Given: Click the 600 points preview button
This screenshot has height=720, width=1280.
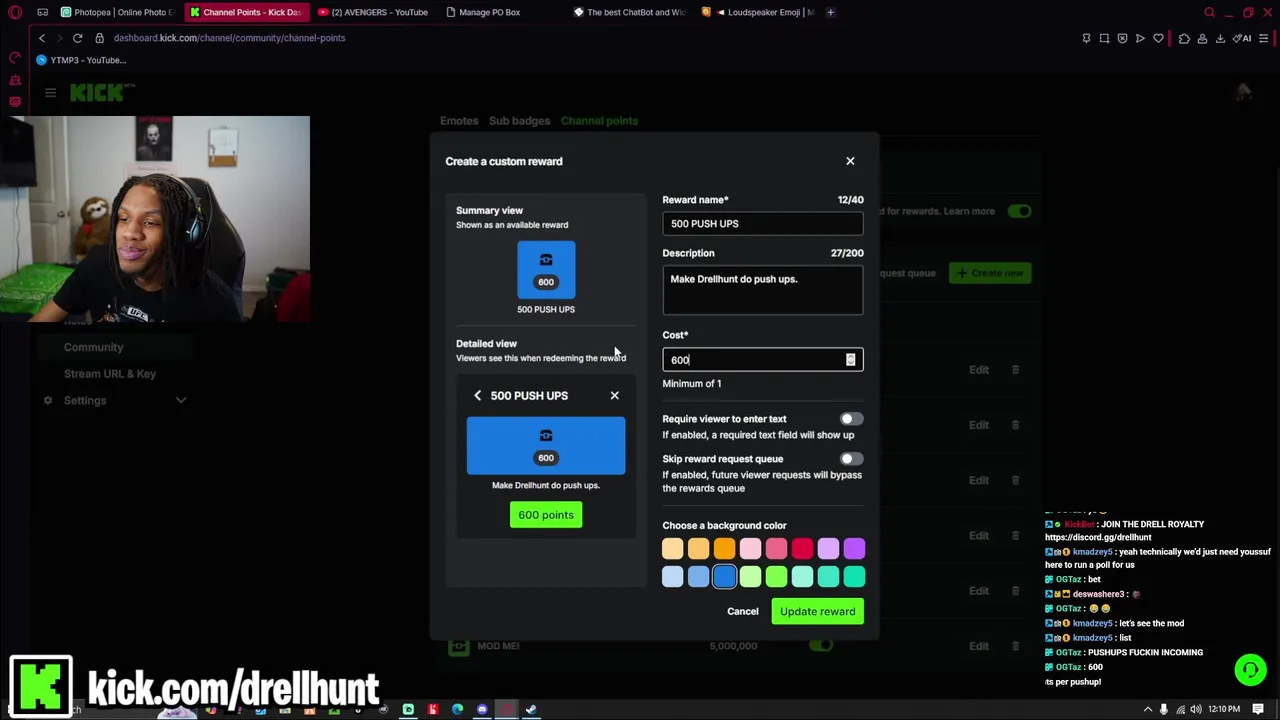Looking at the screenshot, I should point(546,515).
